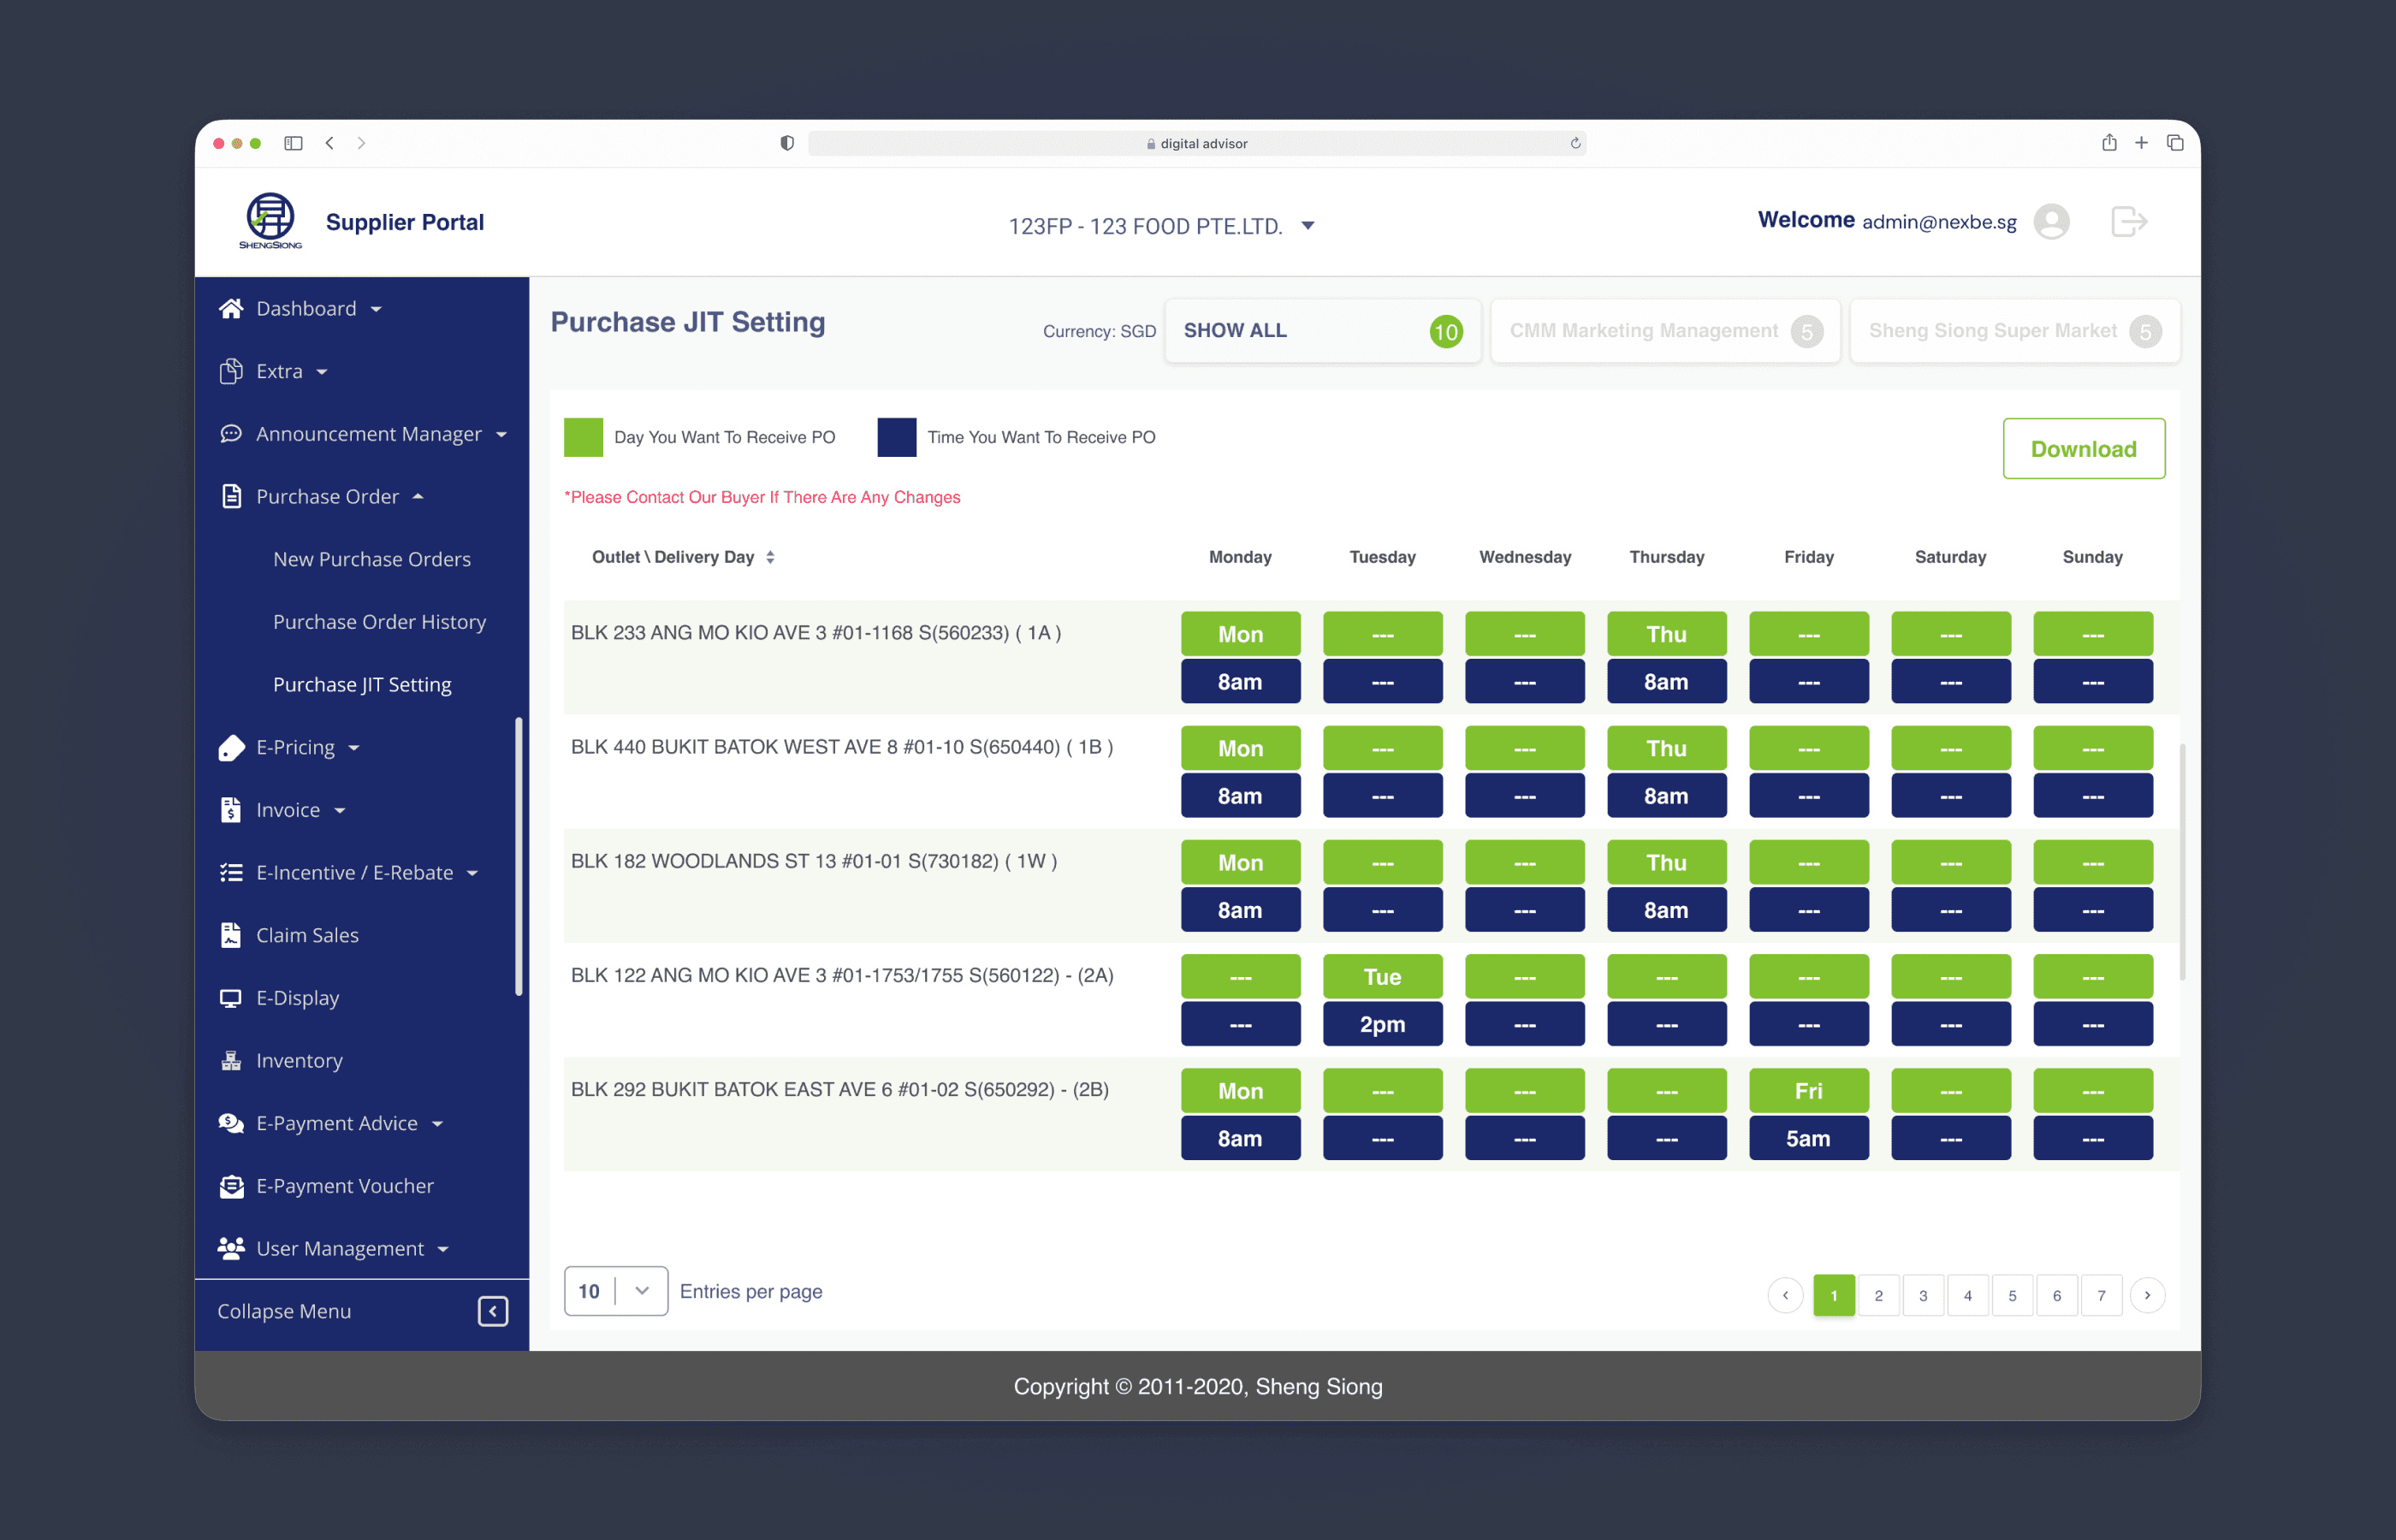Expand the User Management arrow
Image resolution: width=2396 pixels, height=1540 pixels.
(443, 1249)
